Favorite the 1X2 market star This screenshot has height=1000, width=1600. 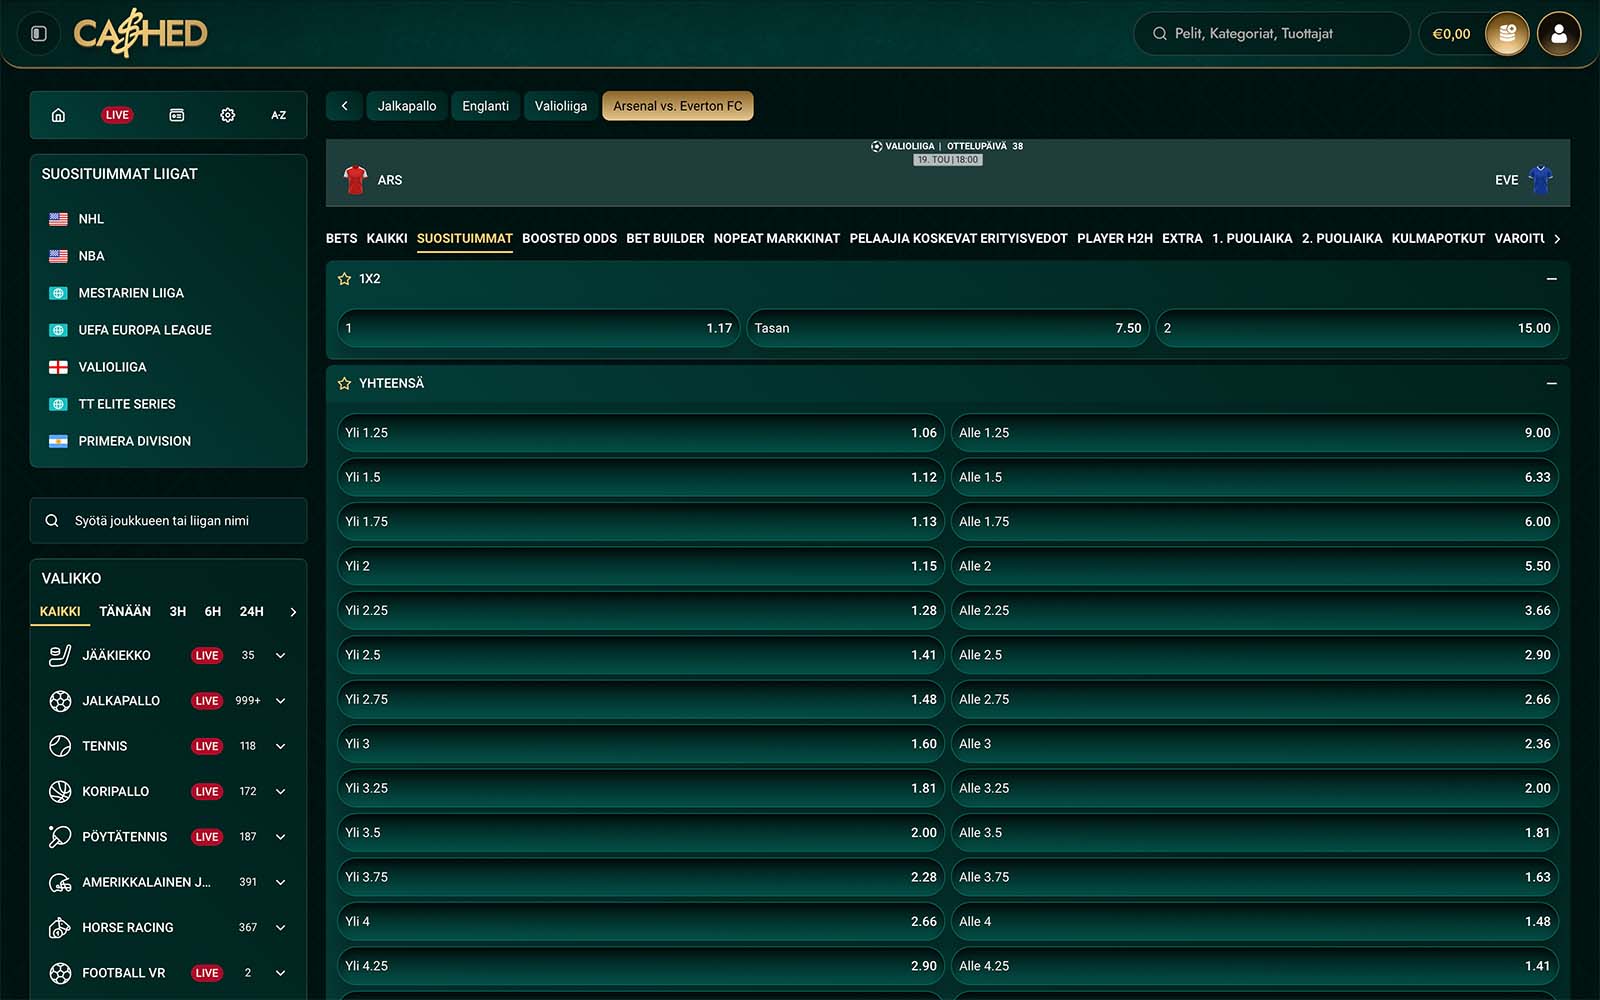tap(344, 279)
